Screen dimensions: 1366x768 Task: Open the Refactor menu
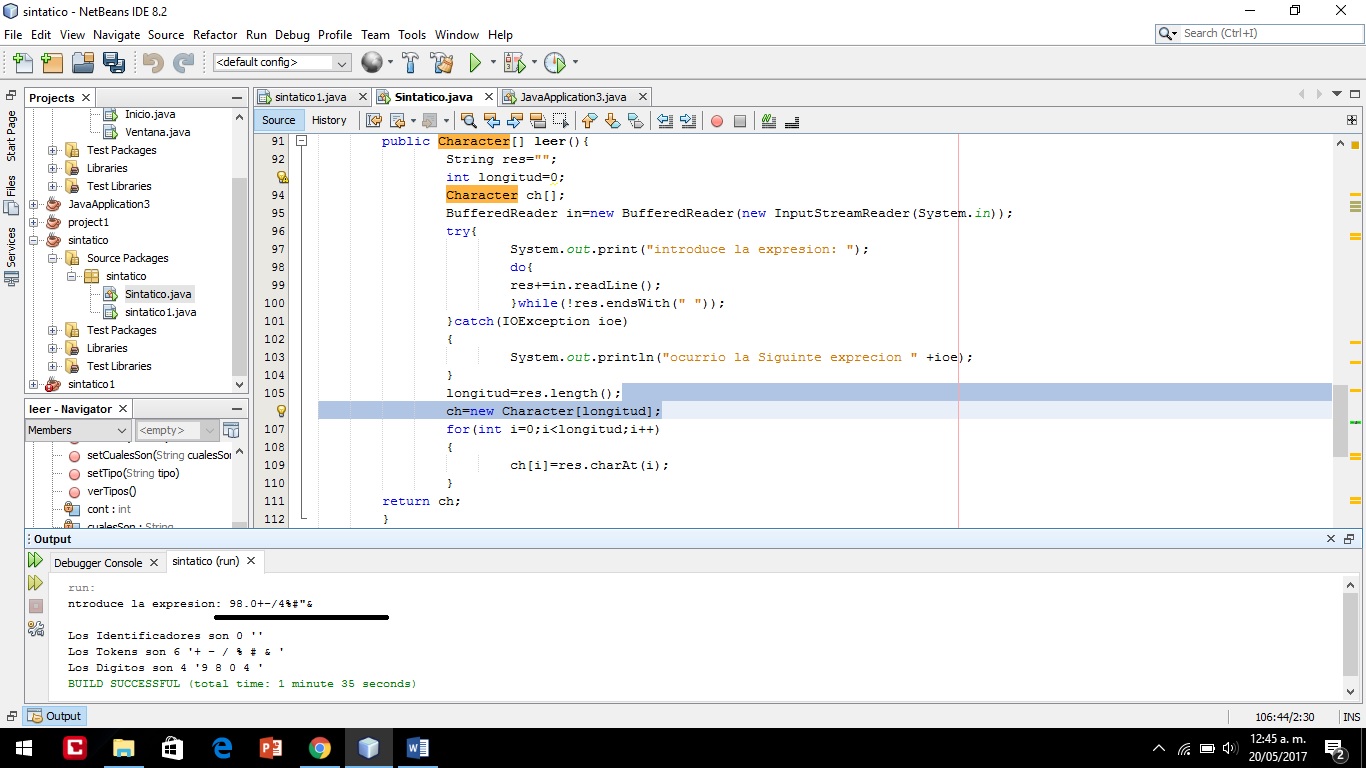[x=215, y=34]
